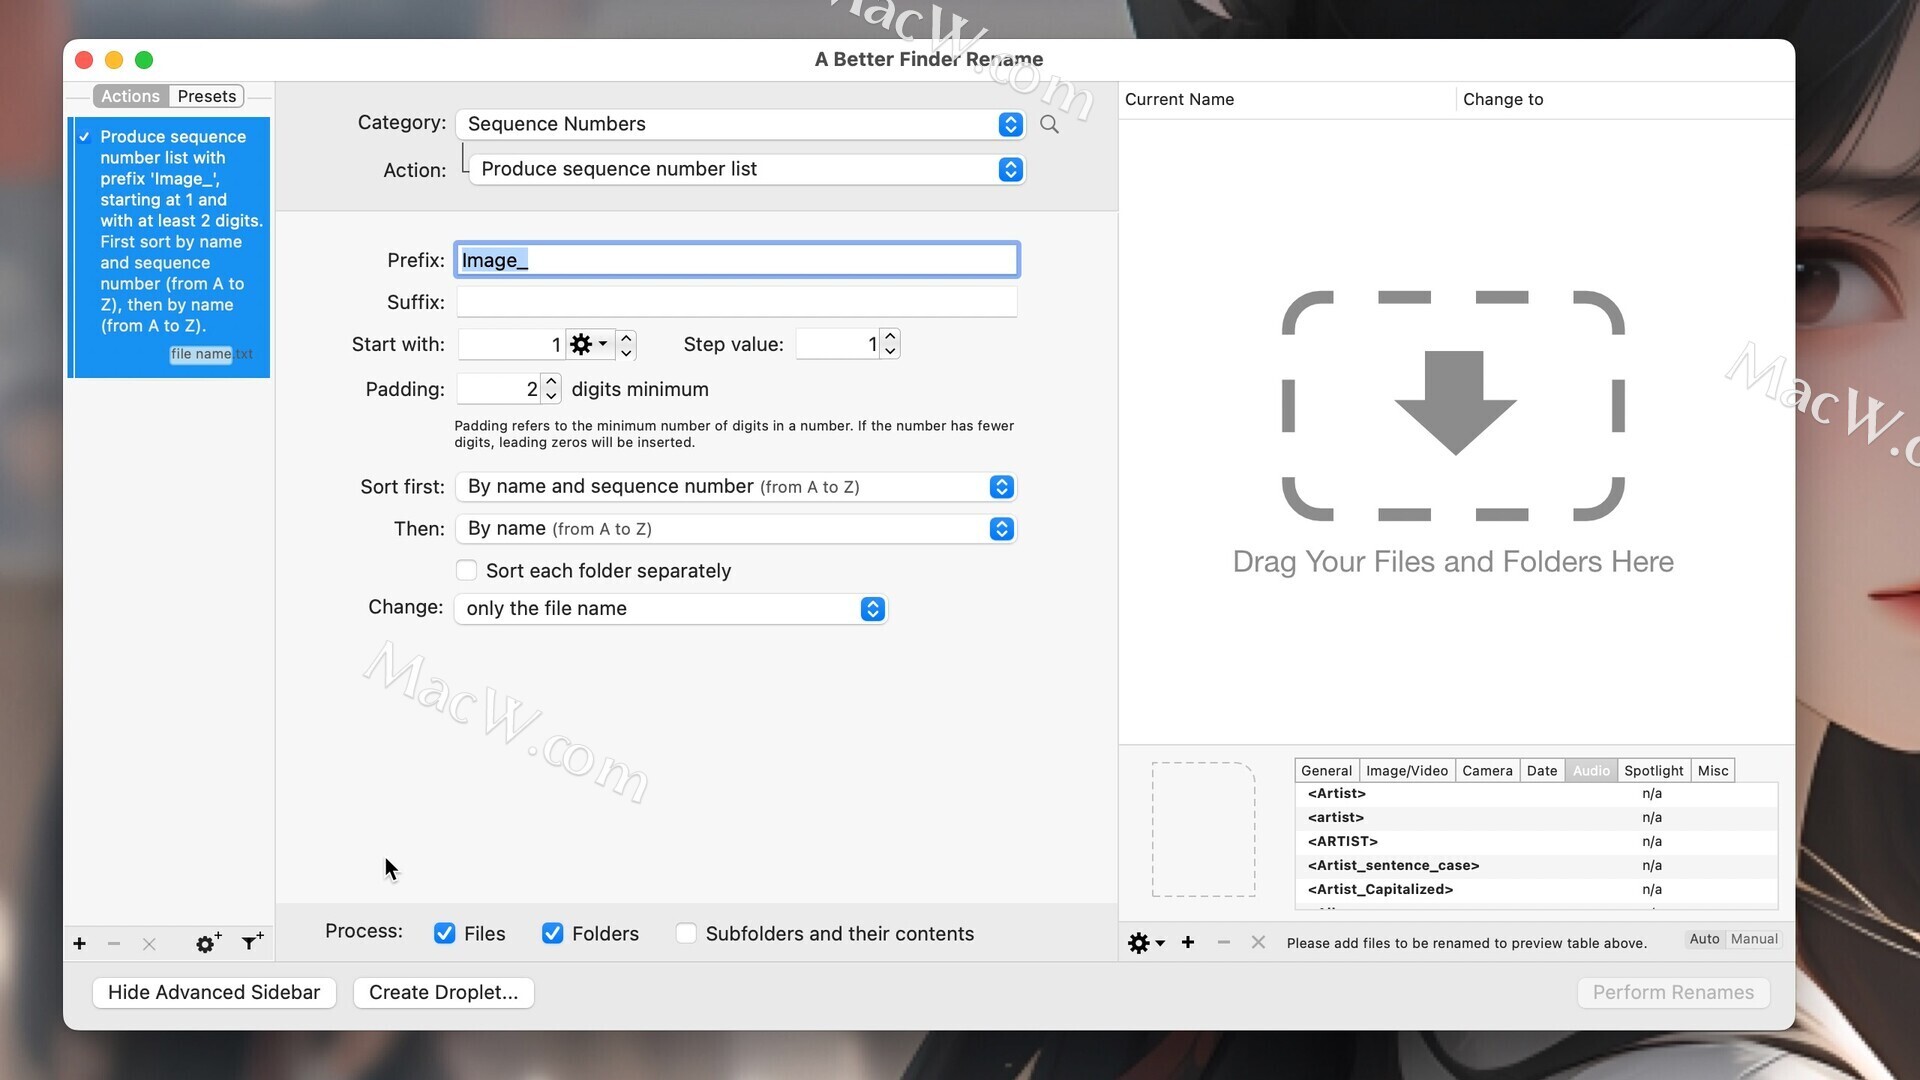Screen dimensions: 1920x1080
Task: Click the magnifying glass search icon beside Category
Action: pos(1049,124)
